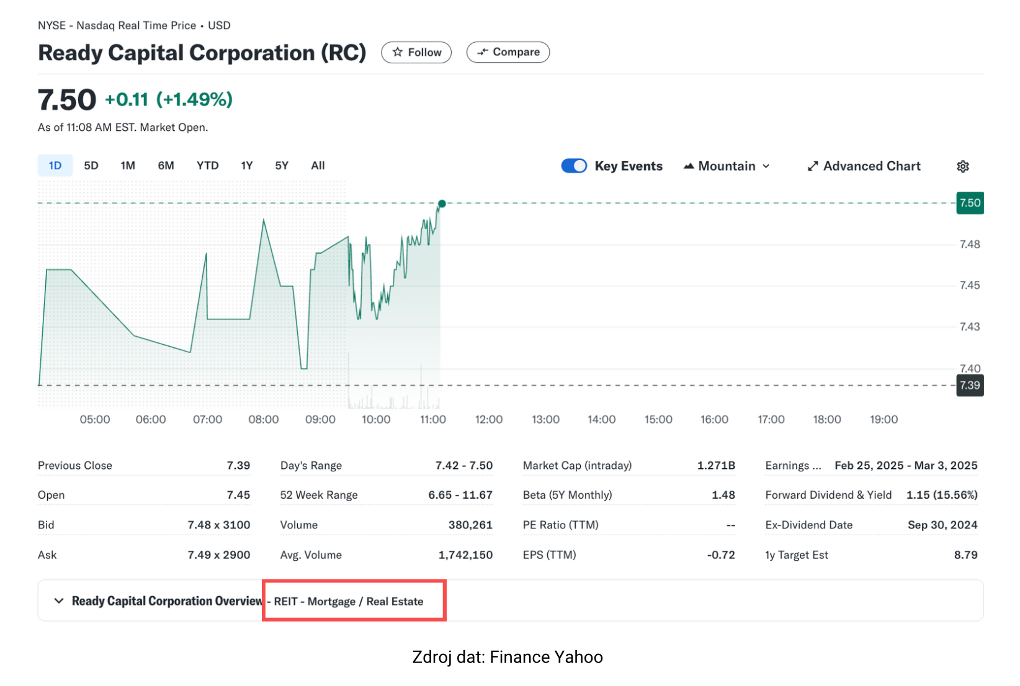Select the 5D range tab
This screenshot has width=1020, height=686.
click(x=91, y=166)
